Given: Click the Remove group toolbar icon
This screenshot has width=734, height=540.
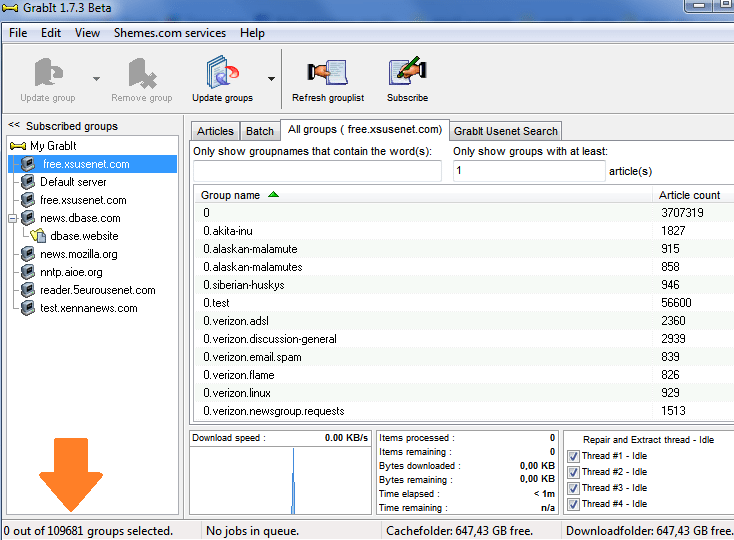Looking at the screenshot, I should click(x=142, y=73).
